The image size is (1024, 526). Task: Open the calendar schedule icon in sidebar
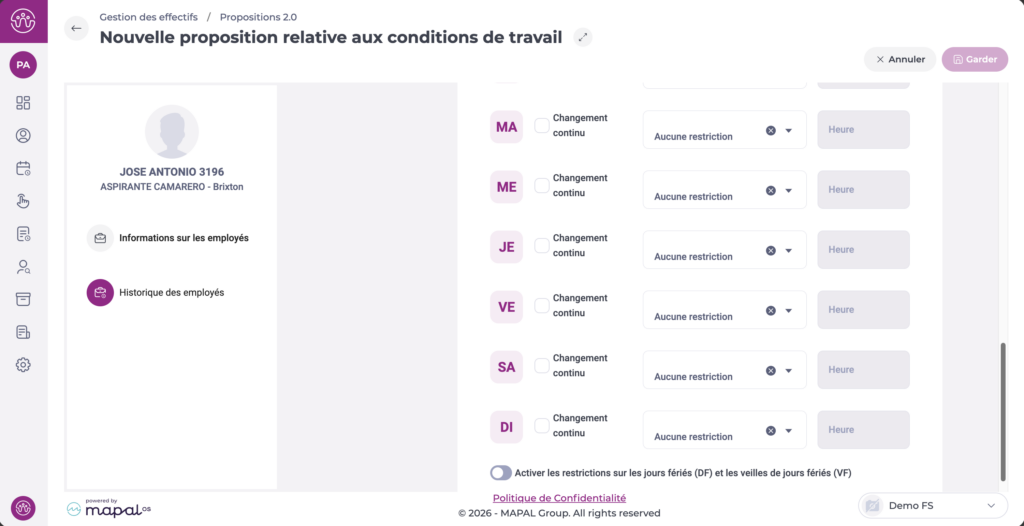pos(23,169)
